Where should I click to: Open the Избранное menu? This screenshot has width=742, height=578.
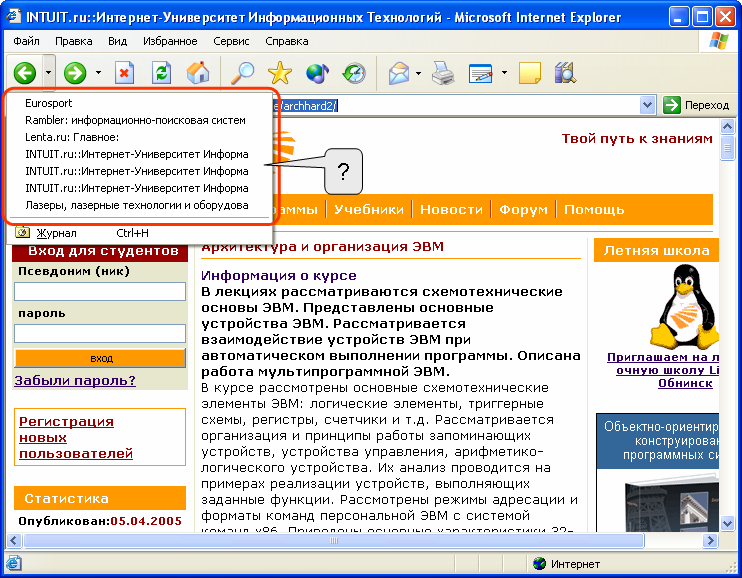tap(170, 41)
